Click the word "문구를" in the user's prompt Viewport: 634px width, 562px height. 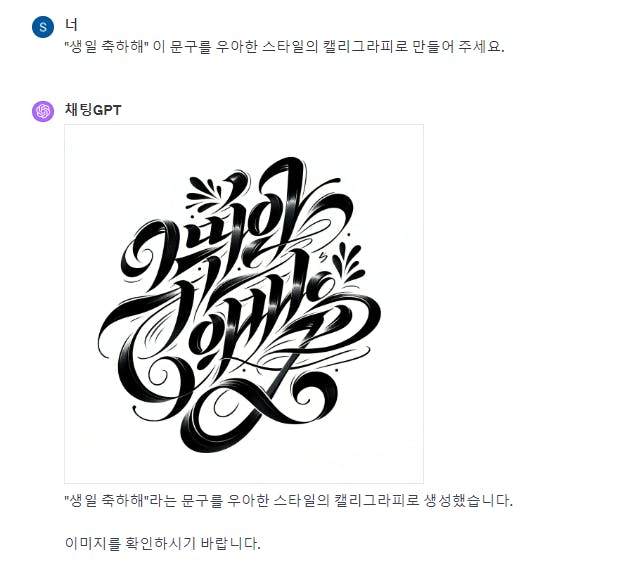(x=190, y=47)
